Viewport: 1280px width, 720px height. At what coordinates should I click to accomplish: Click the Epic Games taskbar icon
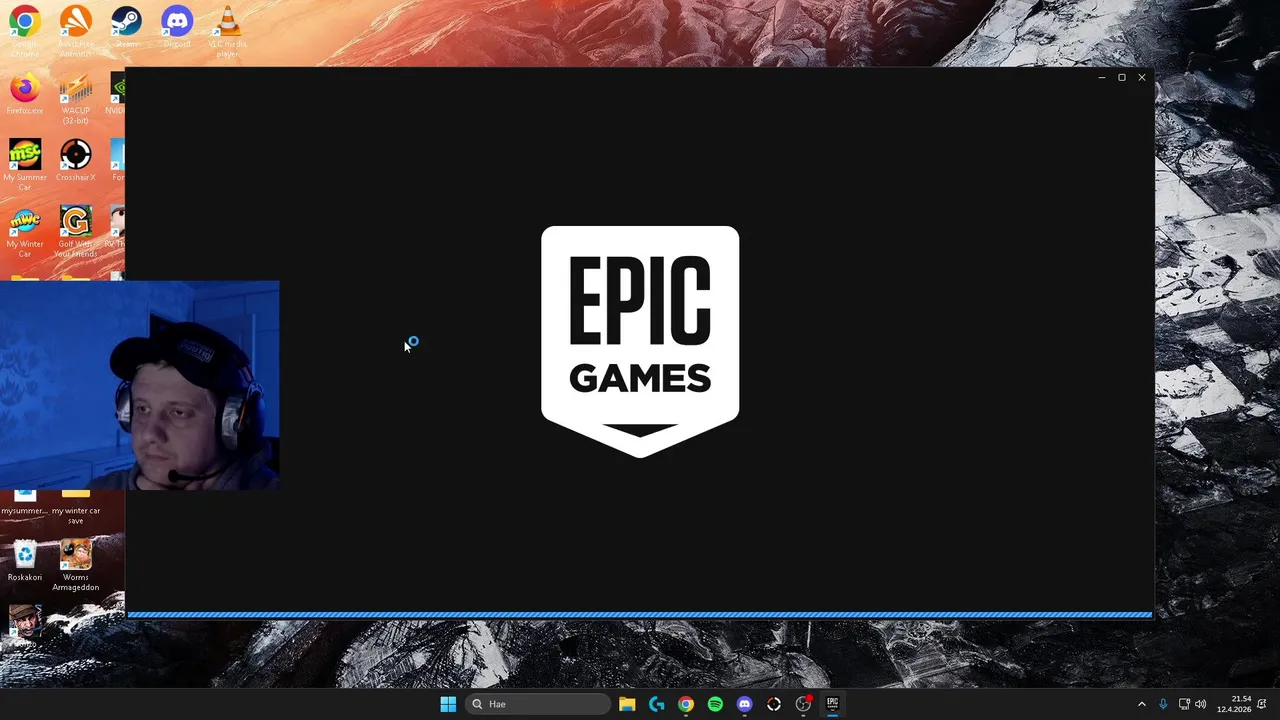(832, 704)
